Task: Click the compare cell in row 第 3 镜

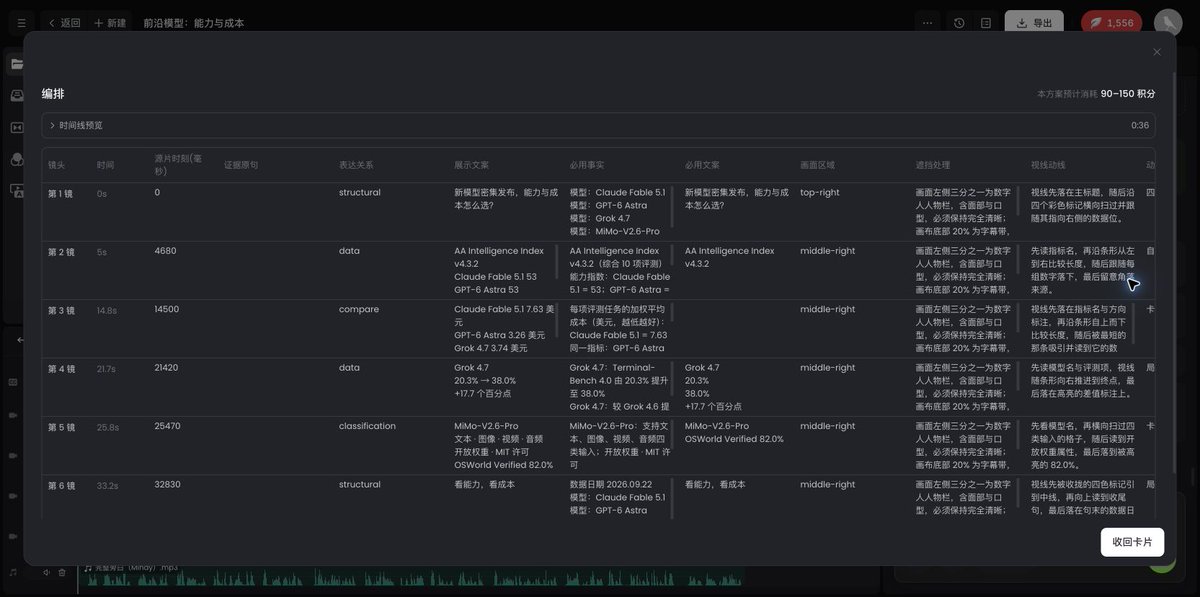Action: pos(359,309)
